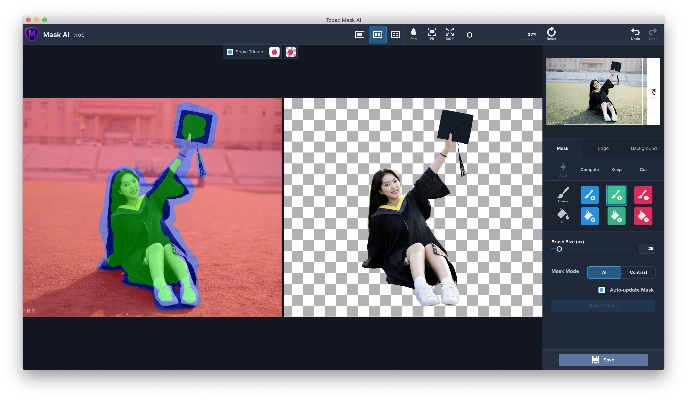Viewport: 687px width, 400px height.
Task: Click the Save button
Action: pos(603,360)
